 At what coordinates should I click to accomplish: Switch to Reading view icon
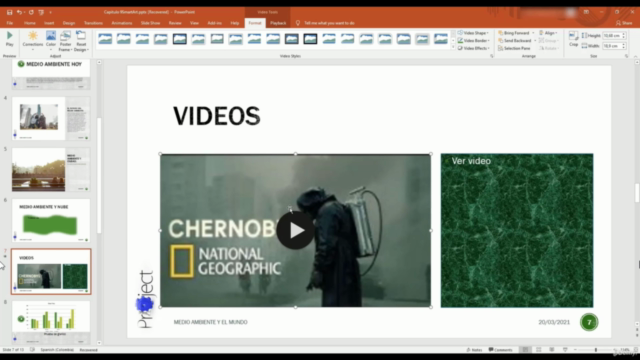pos(552,350)
